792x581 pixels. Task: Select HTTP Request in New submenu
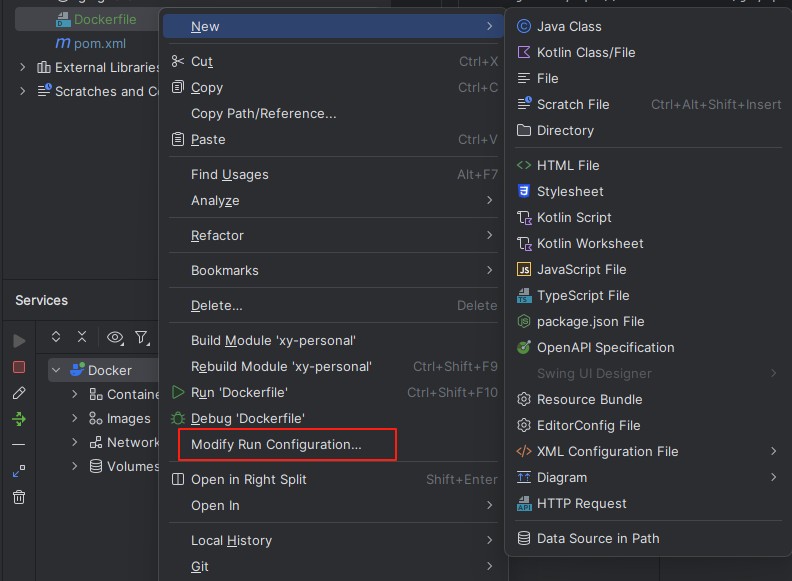[x=581, y=503]
